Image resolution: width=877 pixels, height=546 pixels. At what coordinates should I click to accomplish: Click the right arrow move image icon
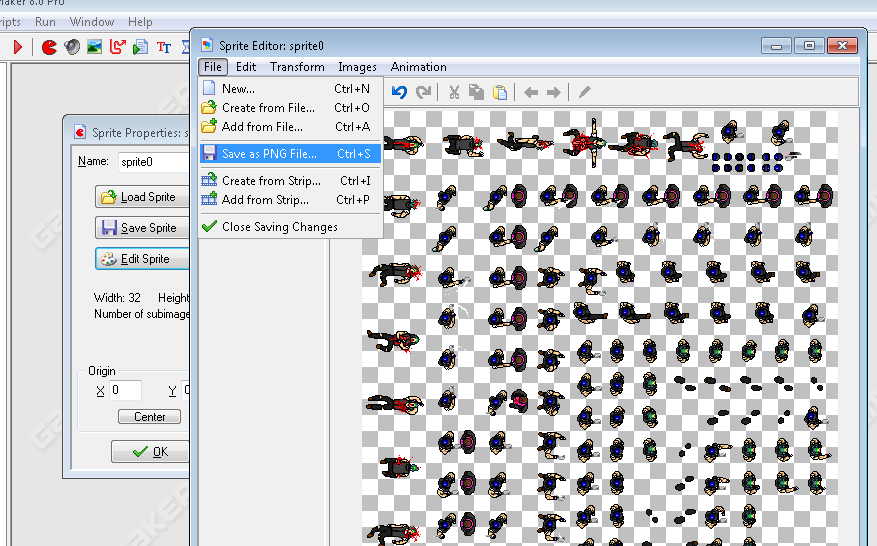click(x=553, y=92)
